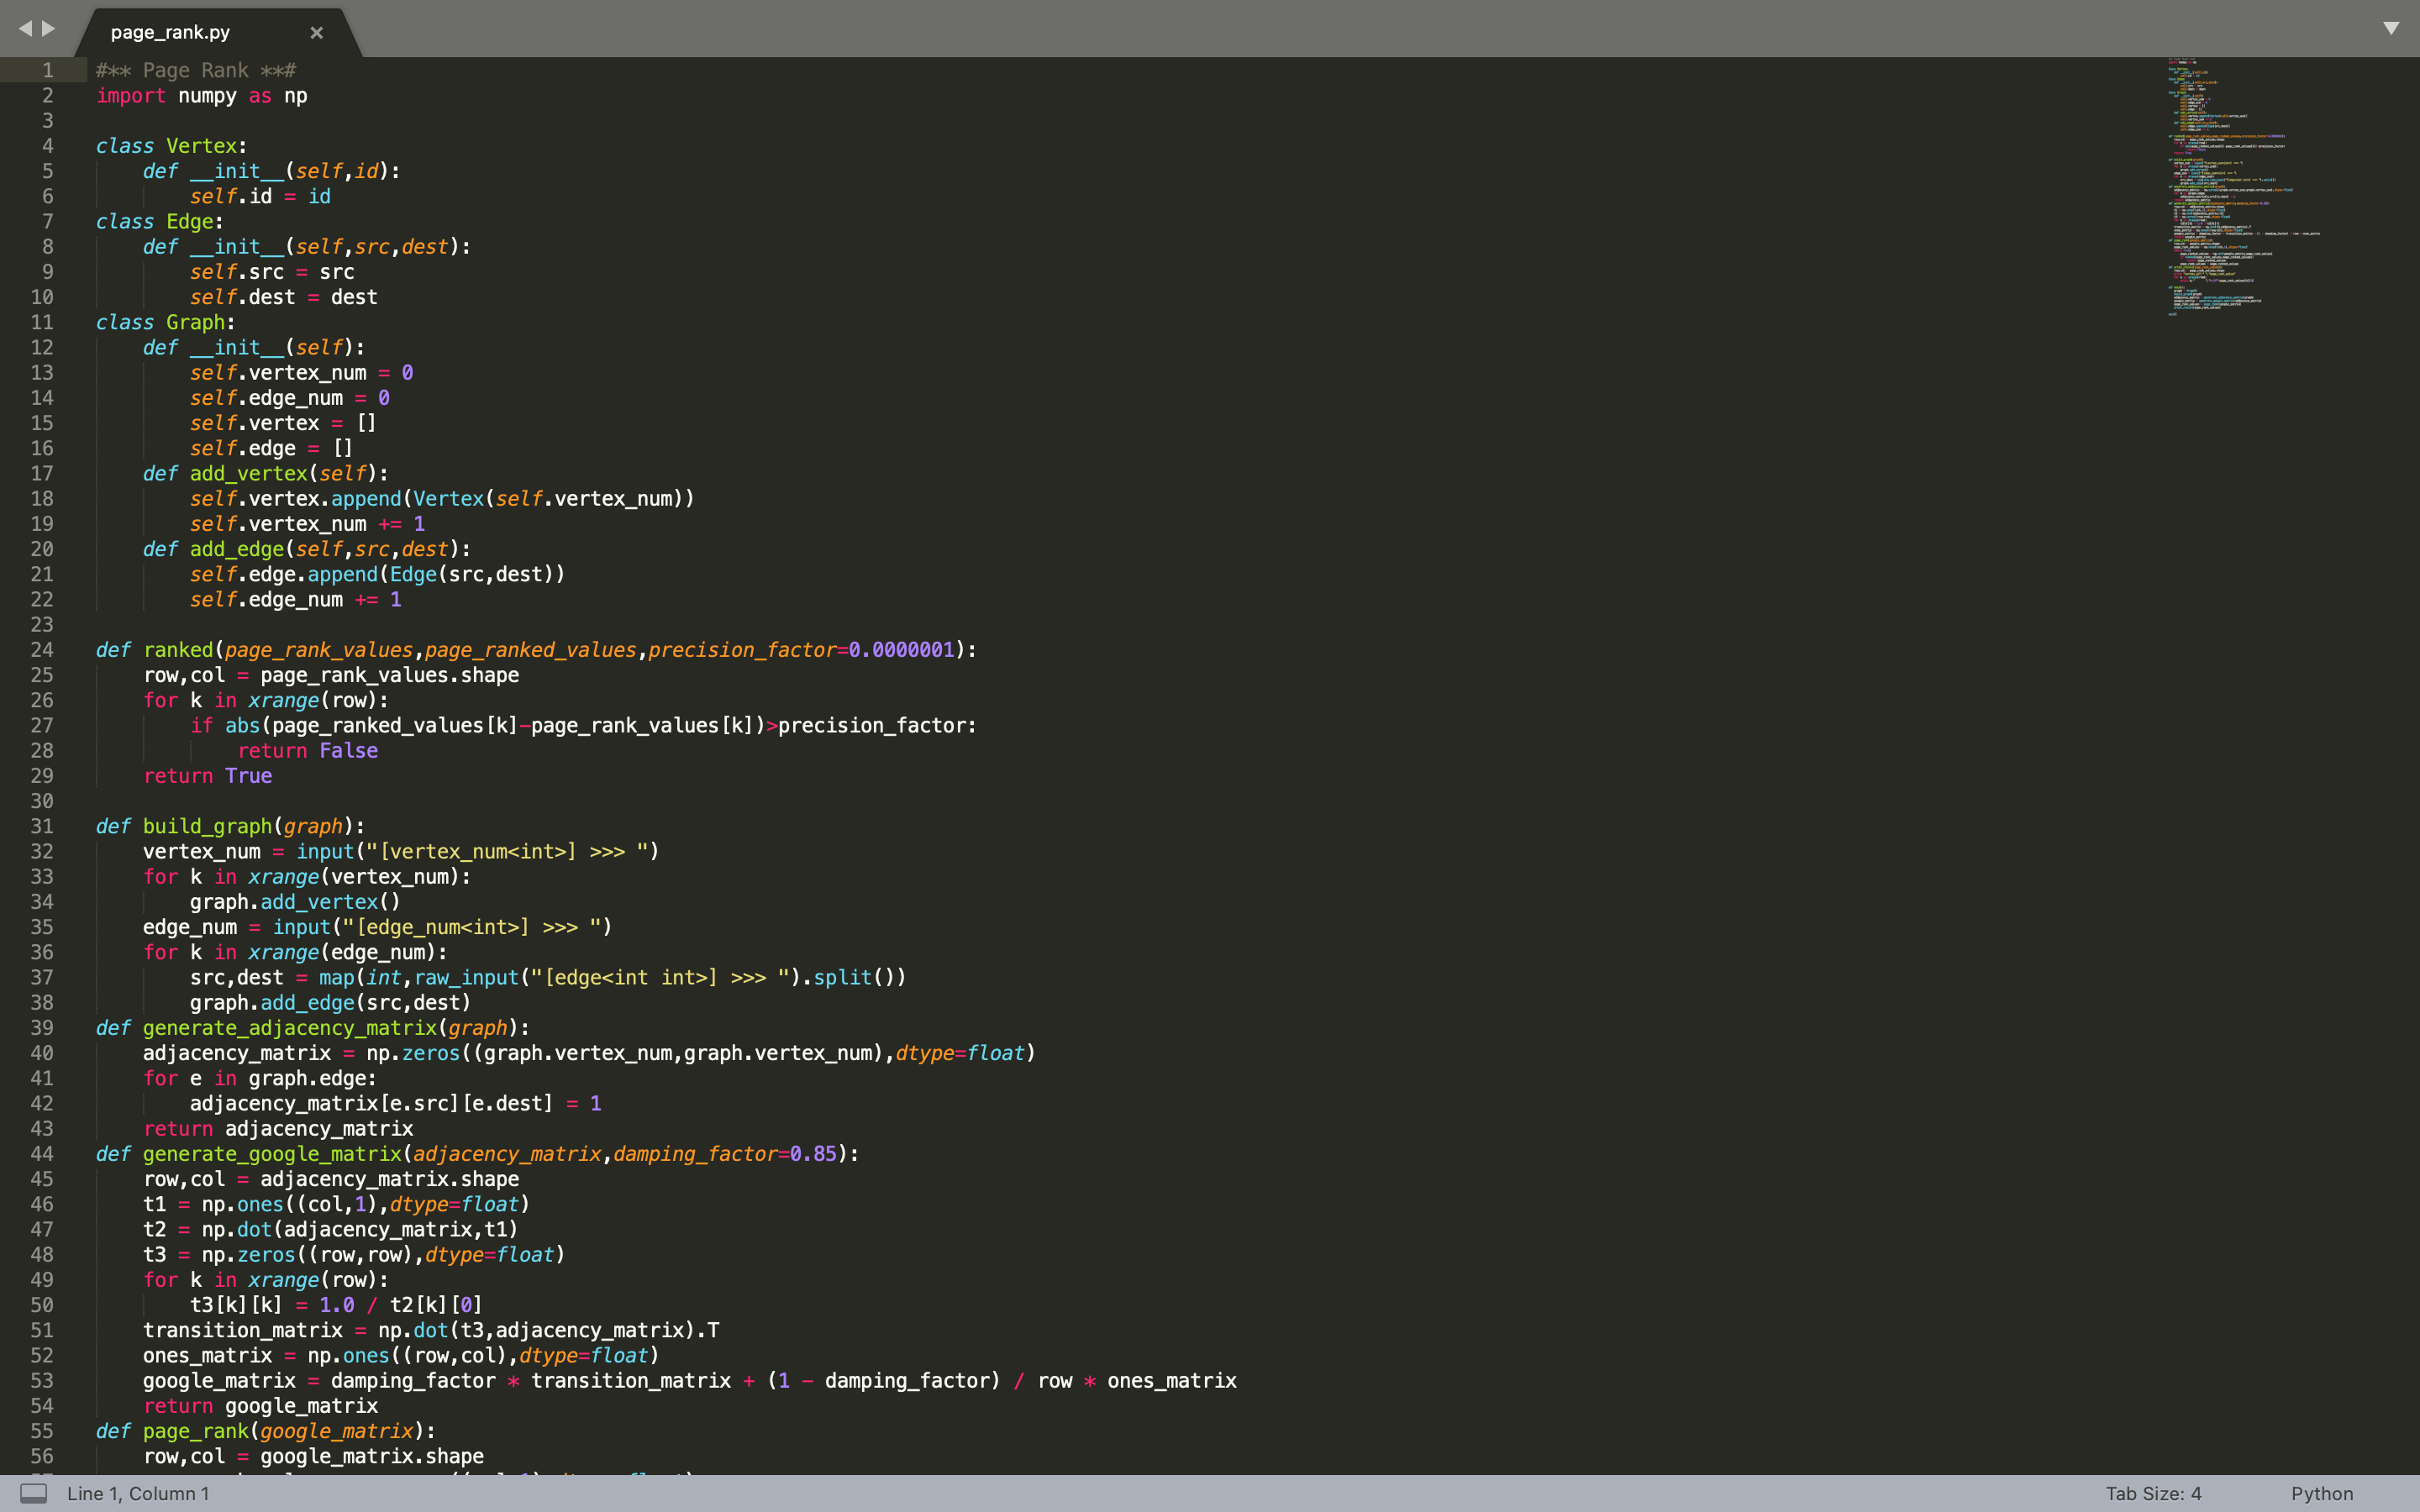
Task: Click line number 11 in the gutter
Action: click(x=42, y=322)
